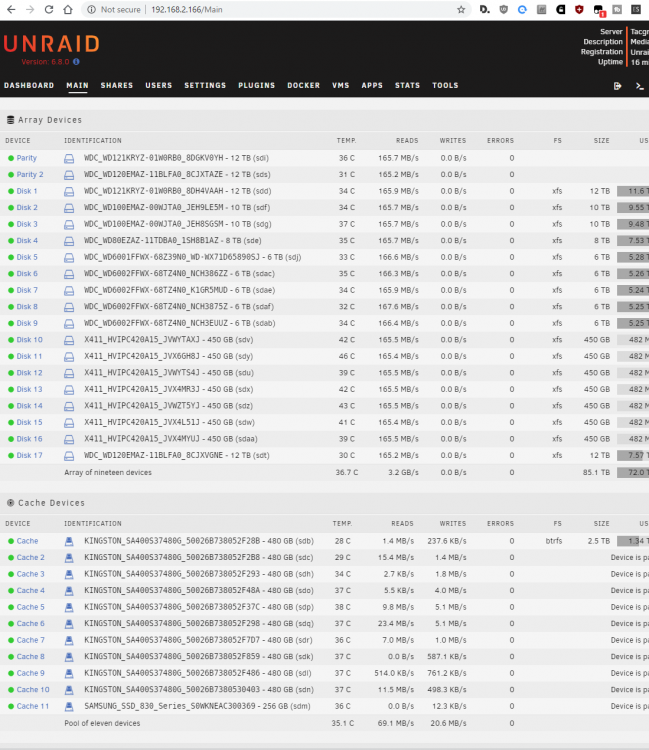
Task: Go to the Settings tab
Action: [x=205, y=86]
